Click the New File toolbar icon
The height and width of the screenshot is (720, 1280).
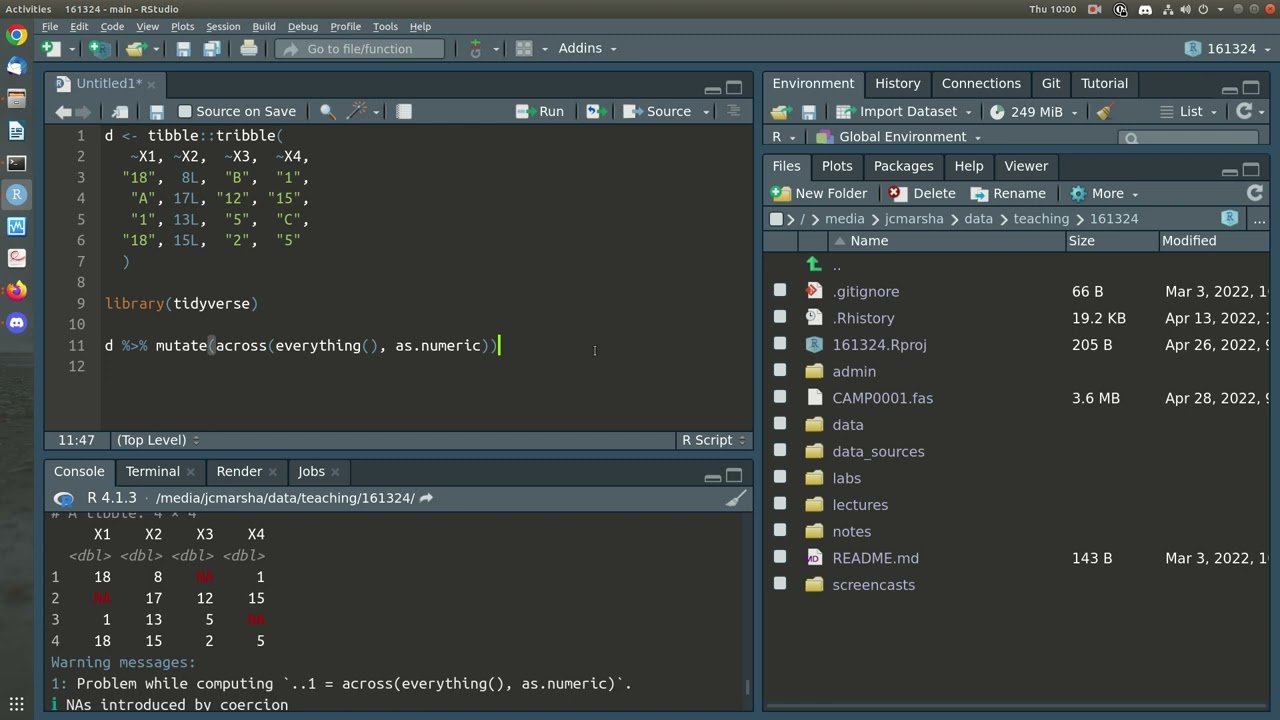(51, 48)
